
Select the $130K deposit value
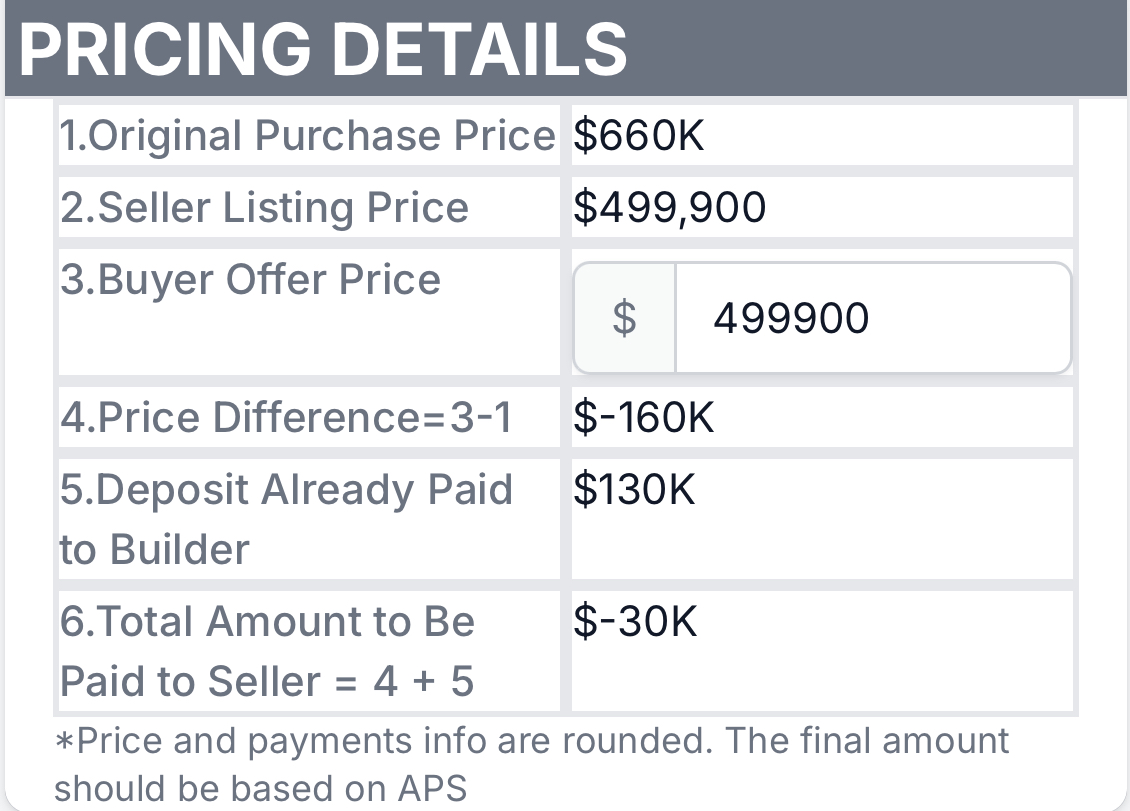634,489
